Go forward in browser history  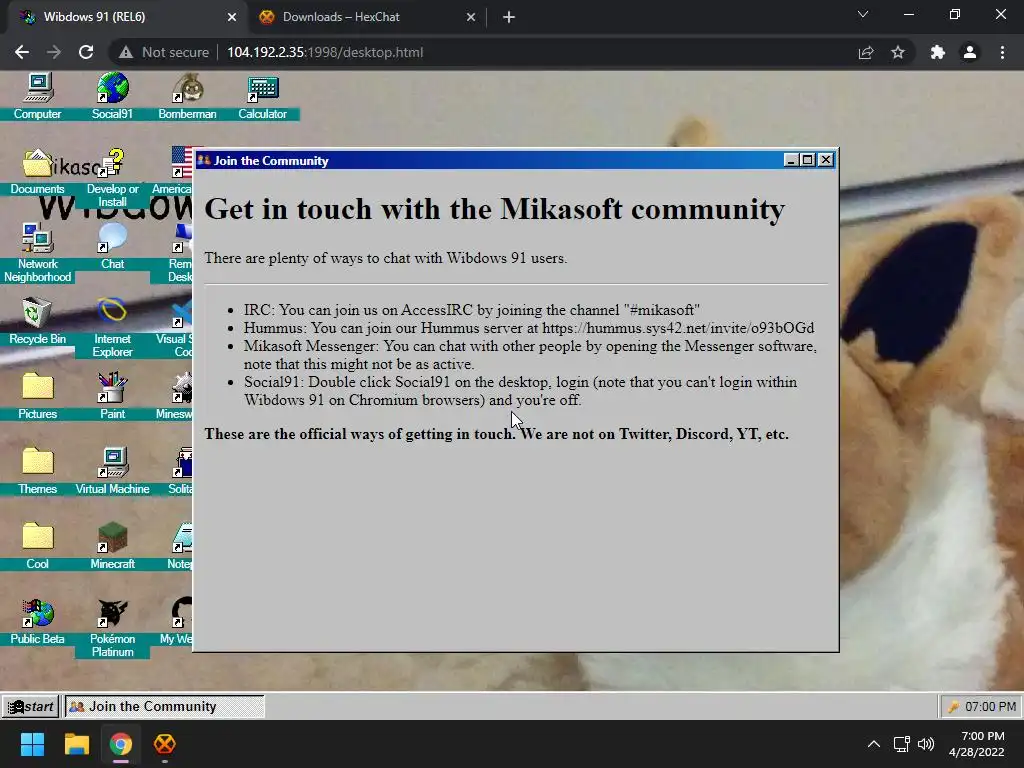pos(54,52)
